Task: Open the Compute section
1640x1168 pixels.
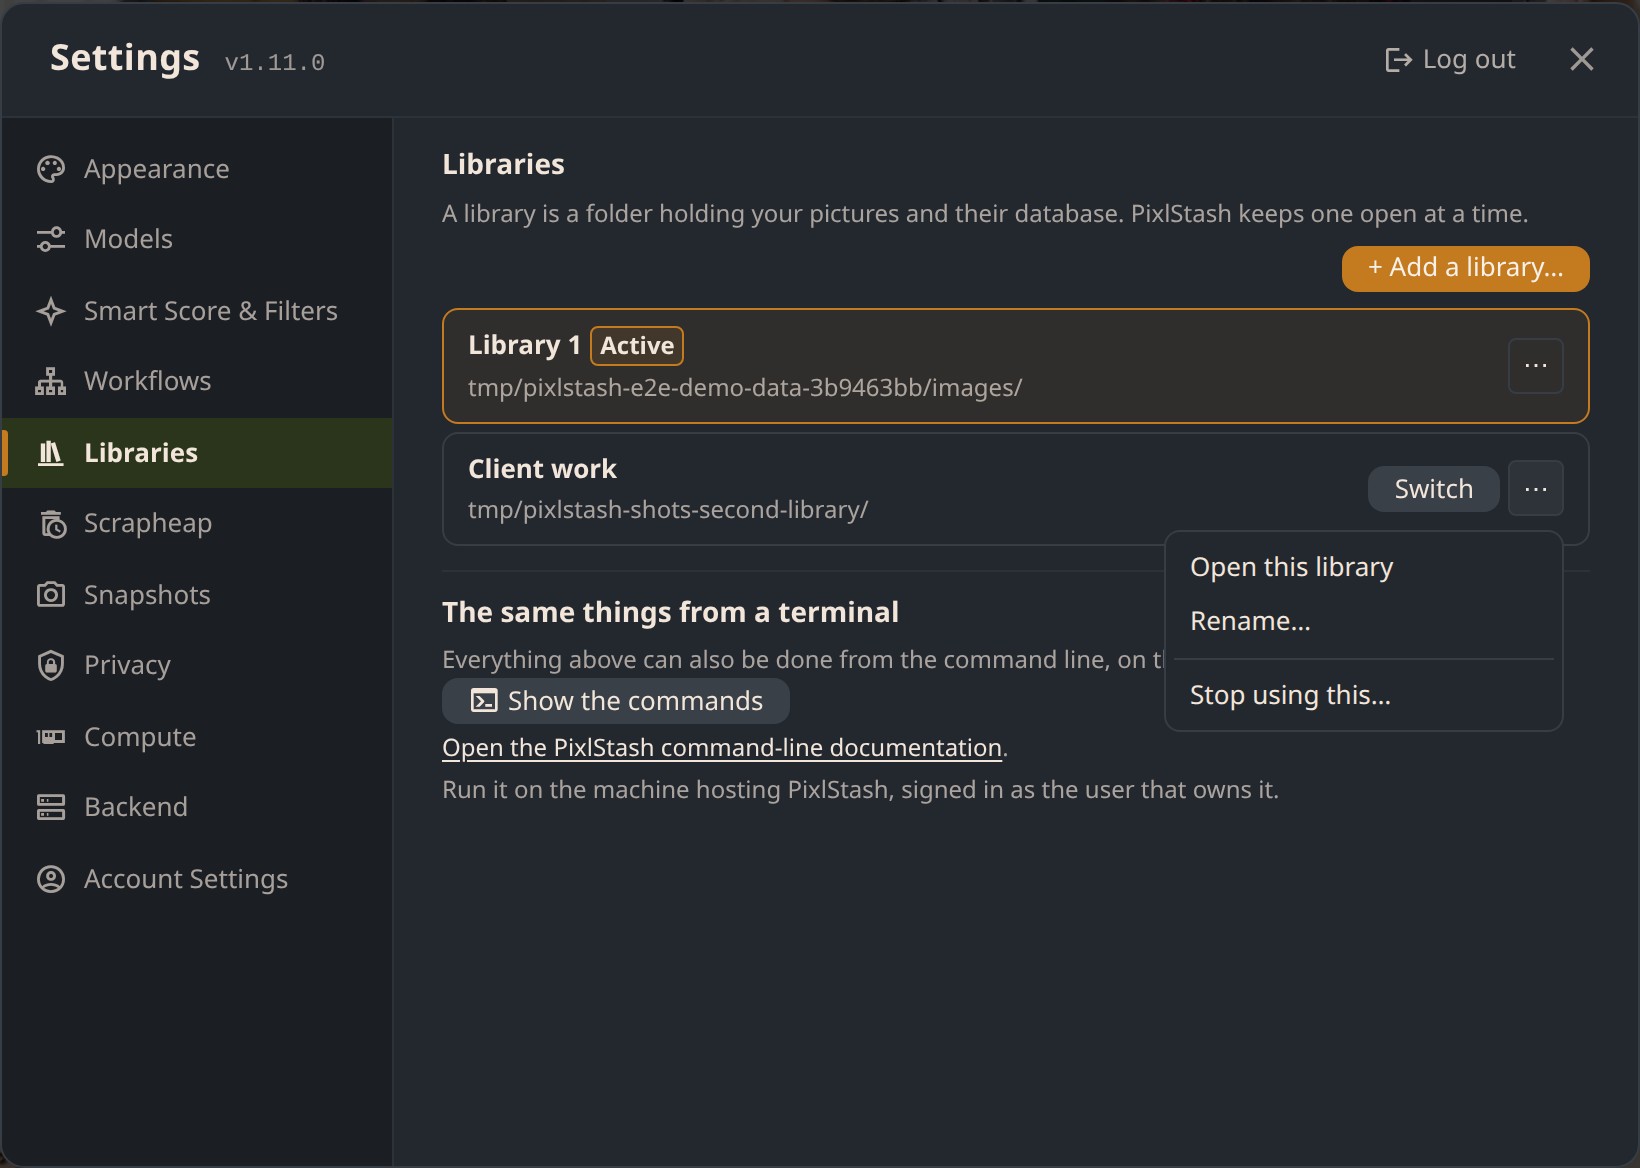Action: coord(198,737)
